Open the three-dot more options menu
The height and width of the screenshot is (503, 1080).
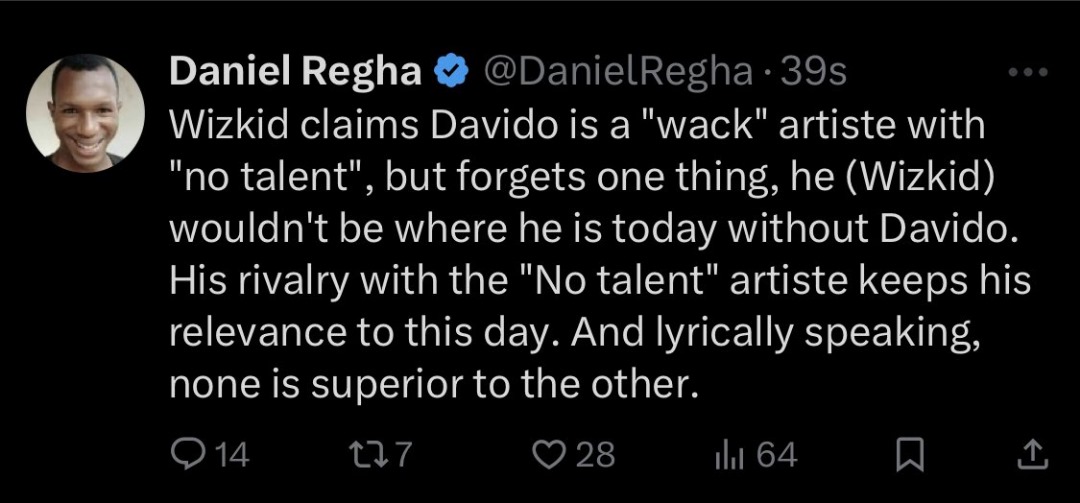coord(1028,72)
